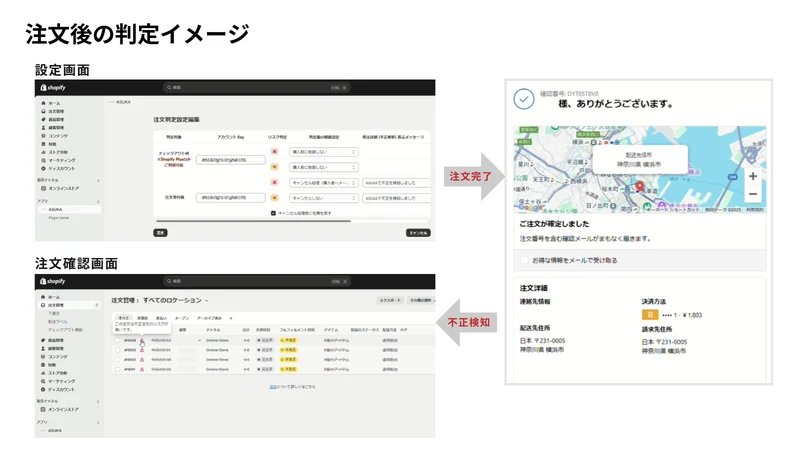The height and width of the screenshot is (450, 800).
Task: Open the ASUKA app in 設定画面 sidebar
Action: [69, 210]
